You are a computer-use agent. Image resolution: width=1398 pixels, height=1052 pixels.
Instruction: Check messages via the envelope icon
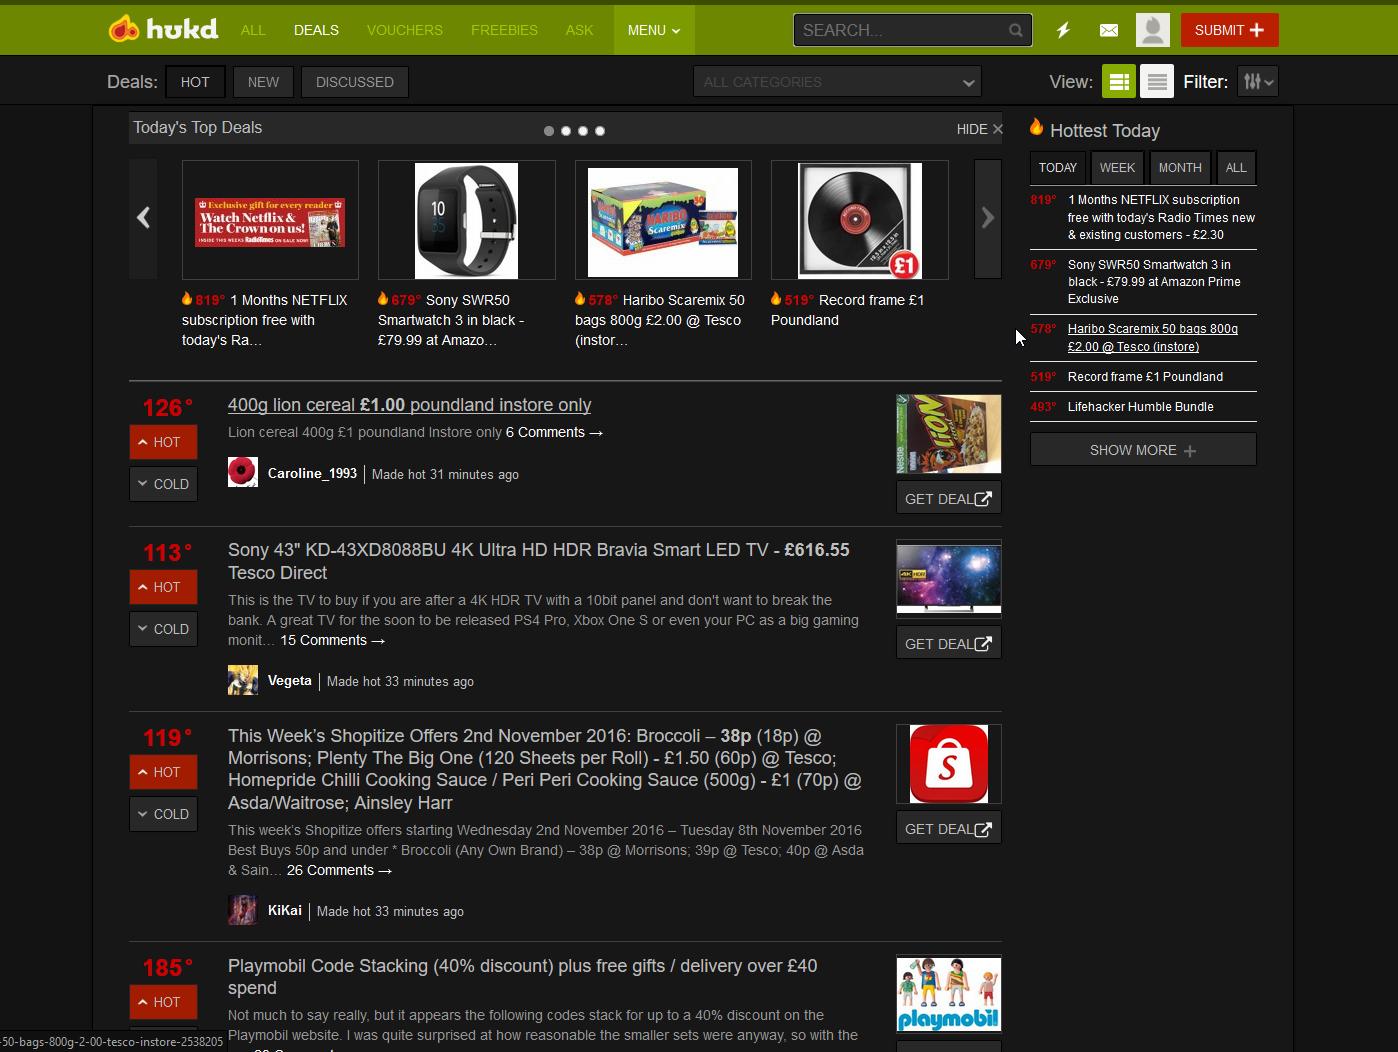point(1108,30)
